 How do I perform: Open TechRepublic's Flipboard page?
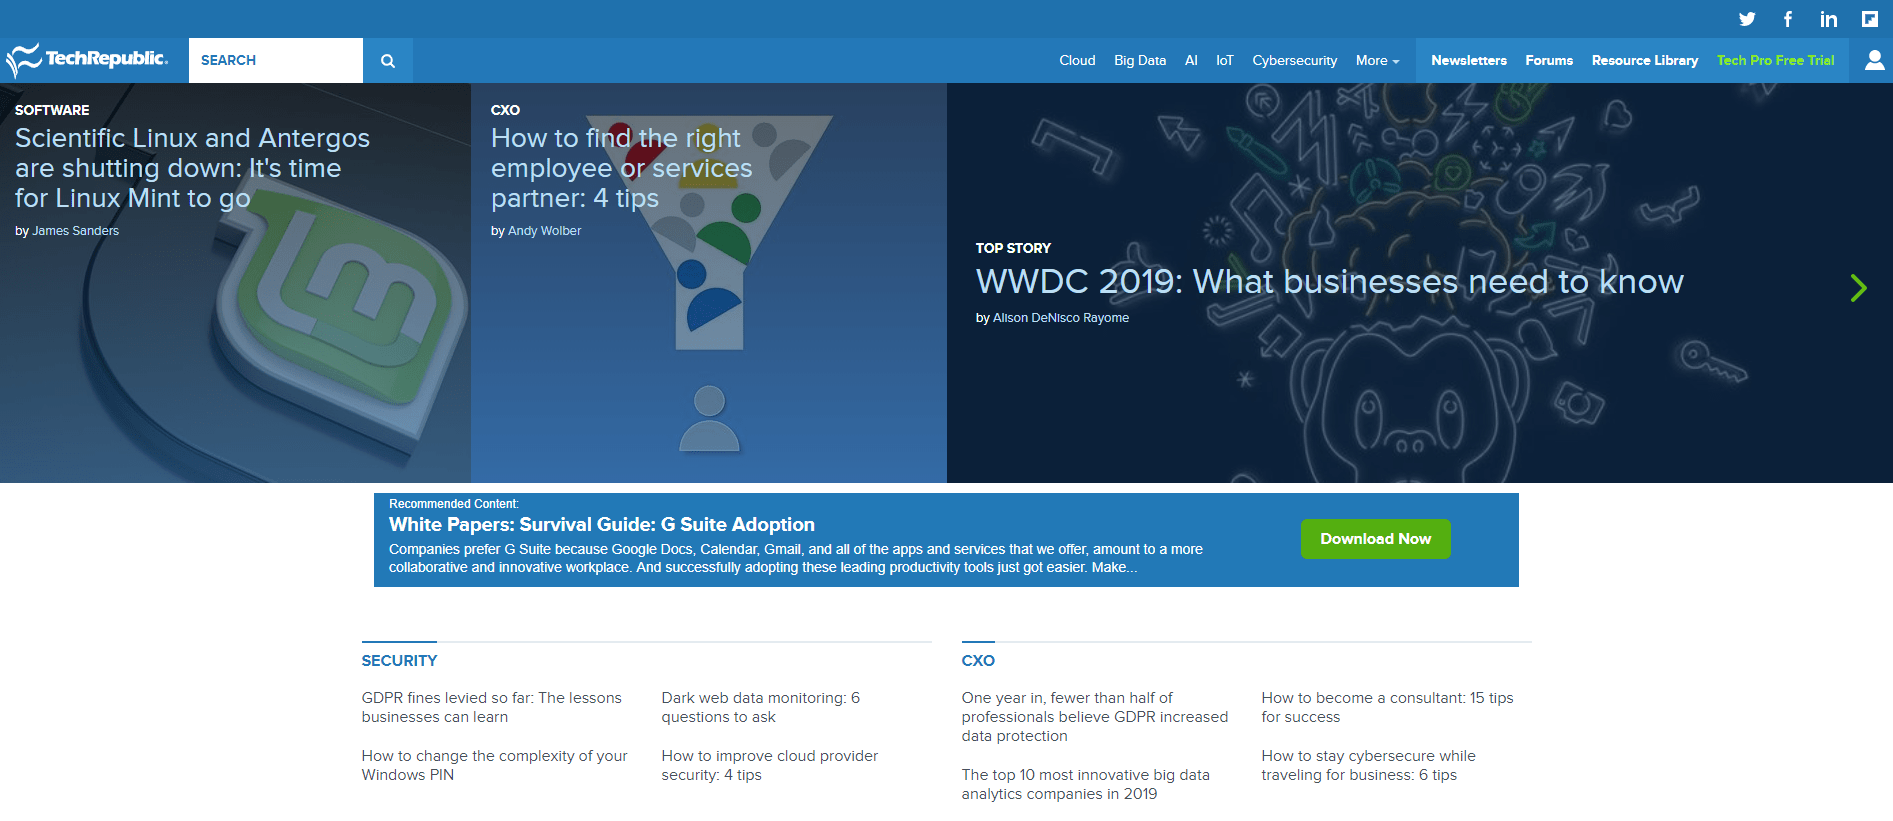pyautogui.click(x=1870, y=19)
